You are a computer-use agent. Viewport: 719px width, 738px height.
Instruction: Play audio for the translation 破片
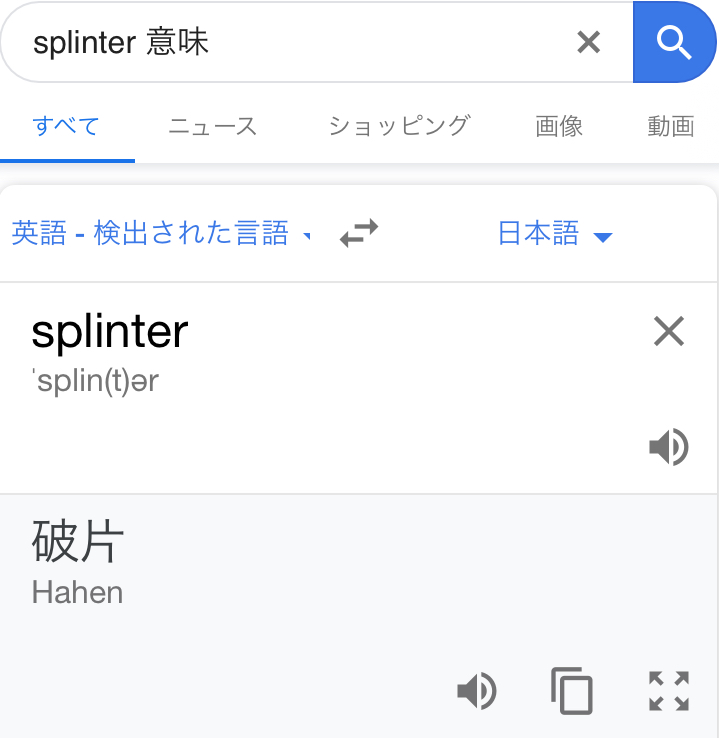click(x=476, y=690)
